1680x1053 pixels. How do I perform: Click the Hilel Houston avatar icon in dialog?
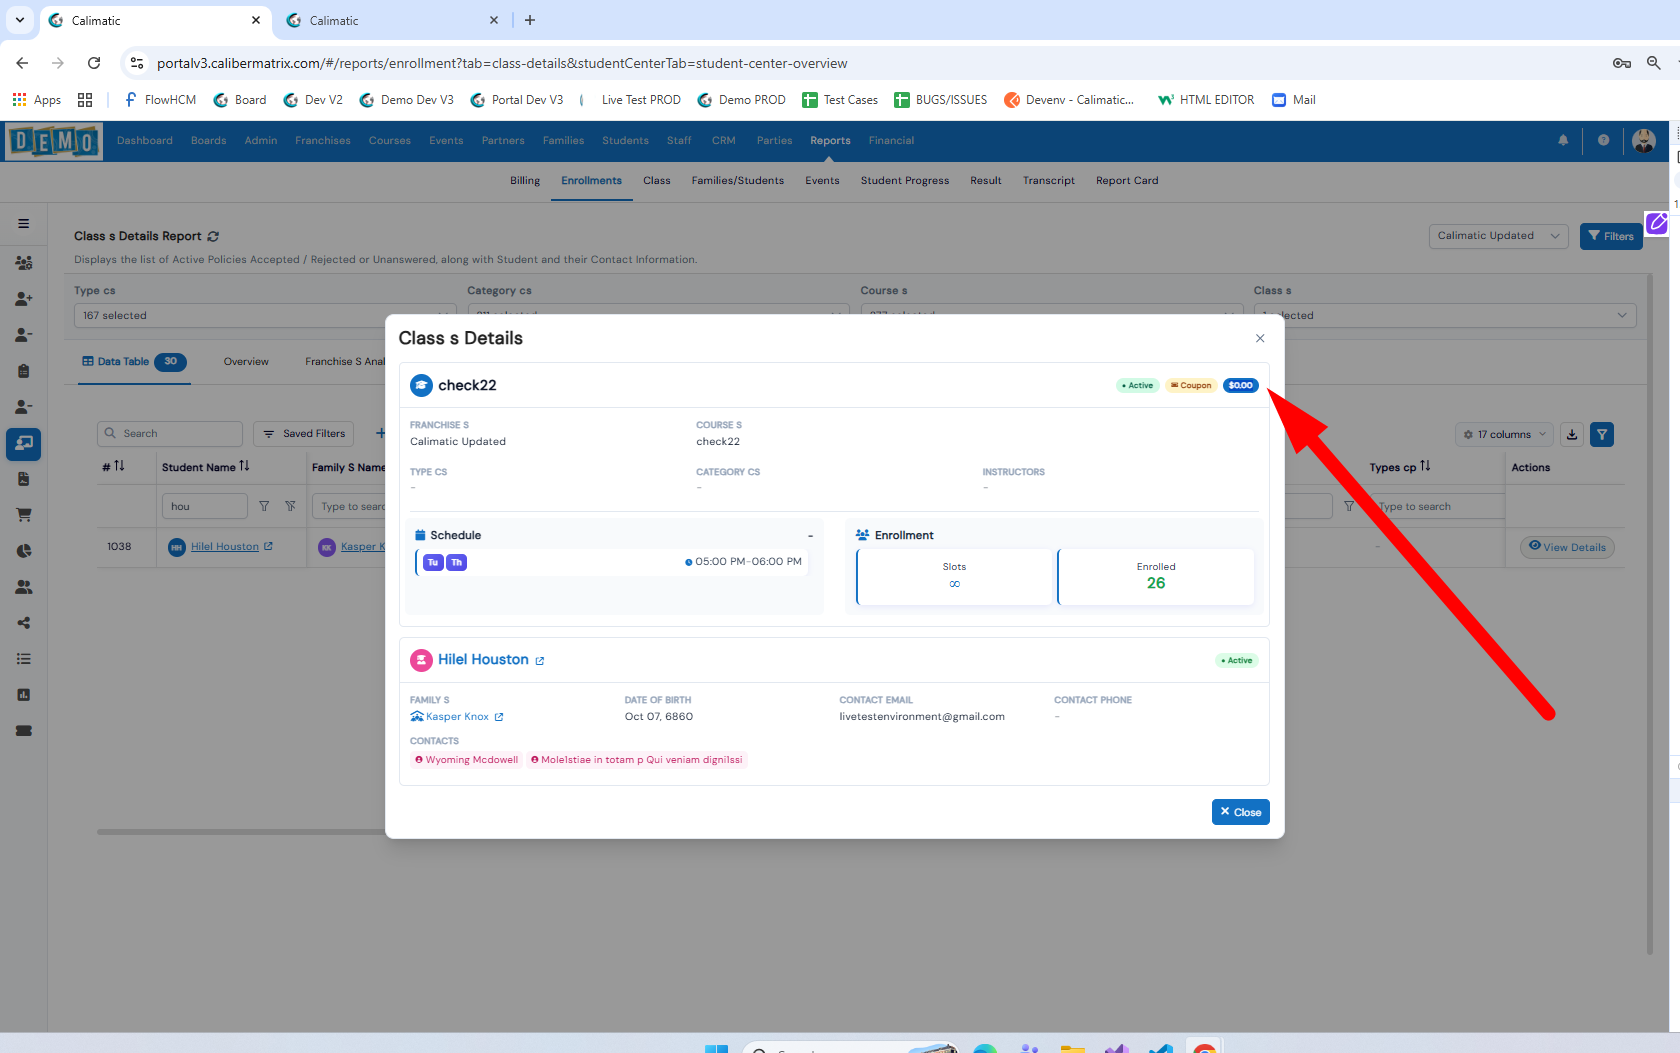[421, 660]
